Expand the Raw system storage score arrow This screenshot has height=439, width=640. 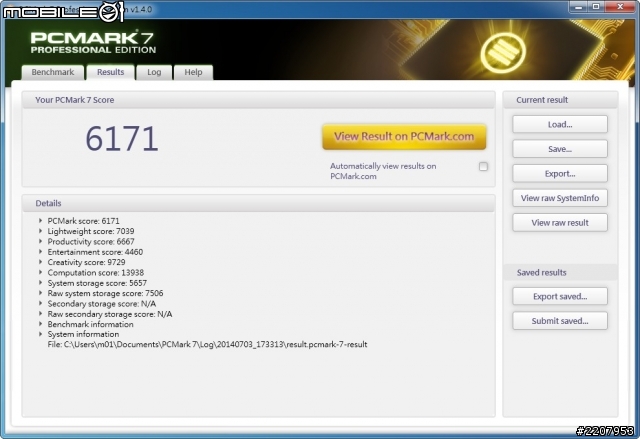pyautogui.click(x=40, y=293)
